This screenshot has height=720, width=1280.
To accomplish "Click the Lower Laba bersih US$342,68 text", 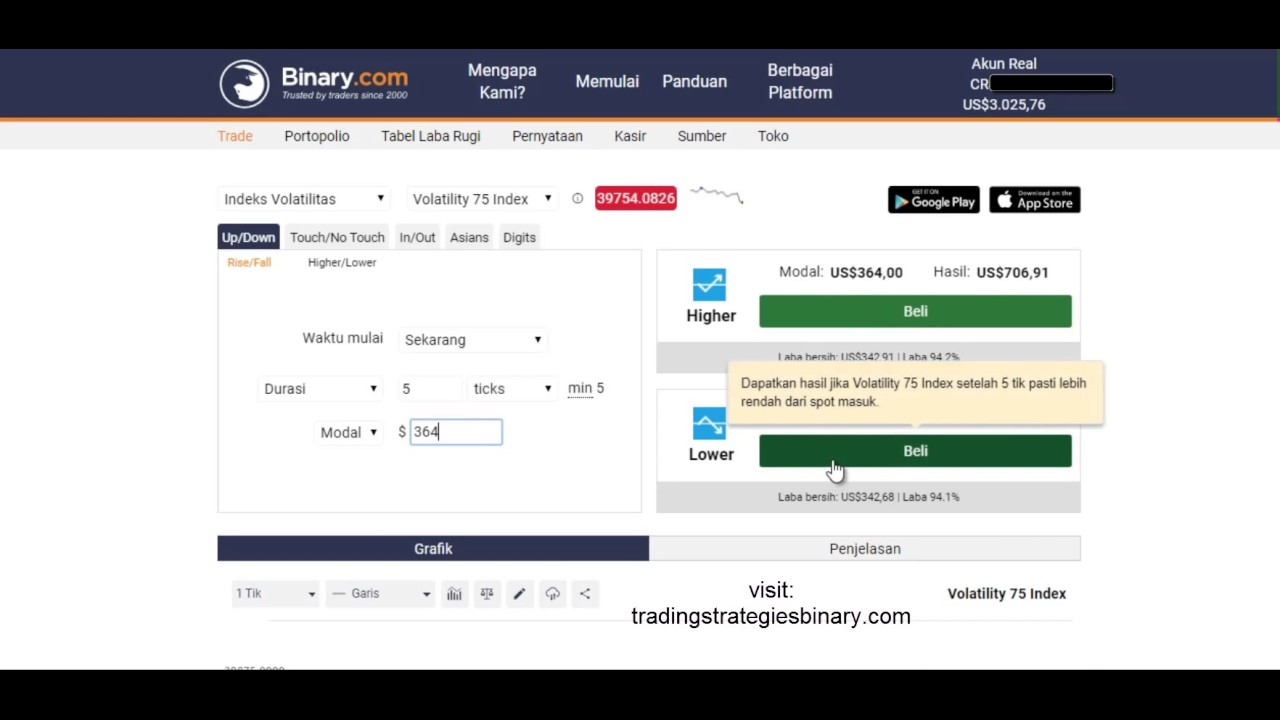I will click(836, 497).
